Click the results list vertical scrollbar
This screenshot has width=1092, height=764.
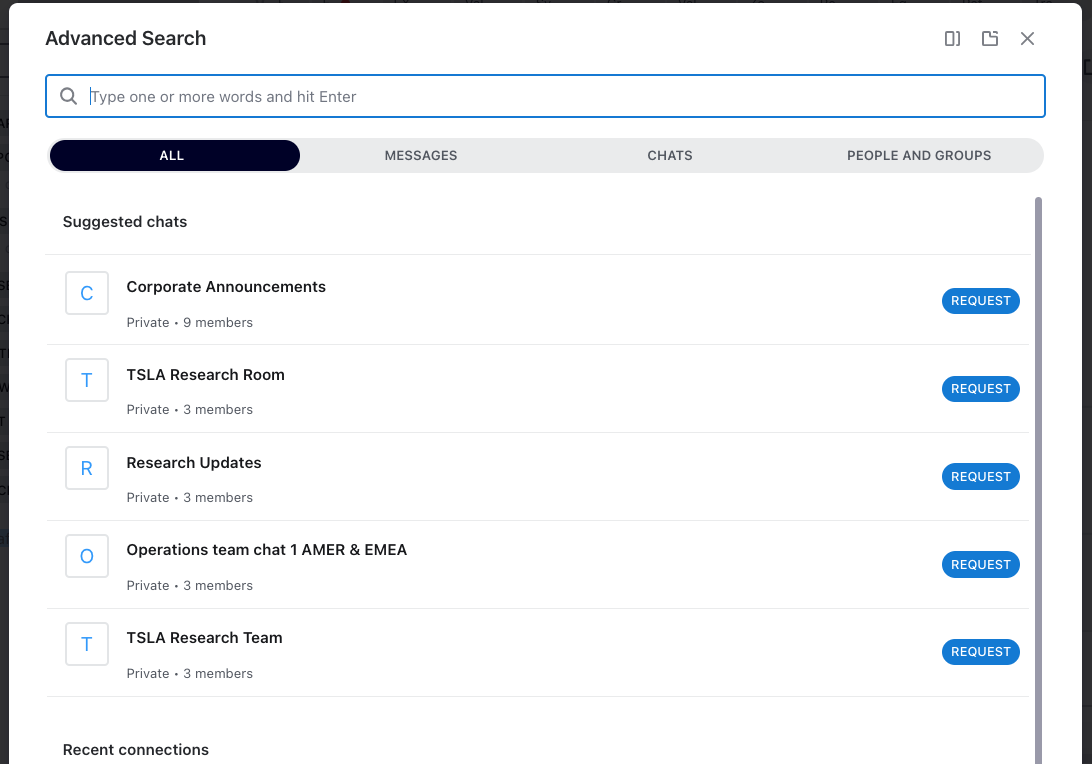click(1038, 481)
